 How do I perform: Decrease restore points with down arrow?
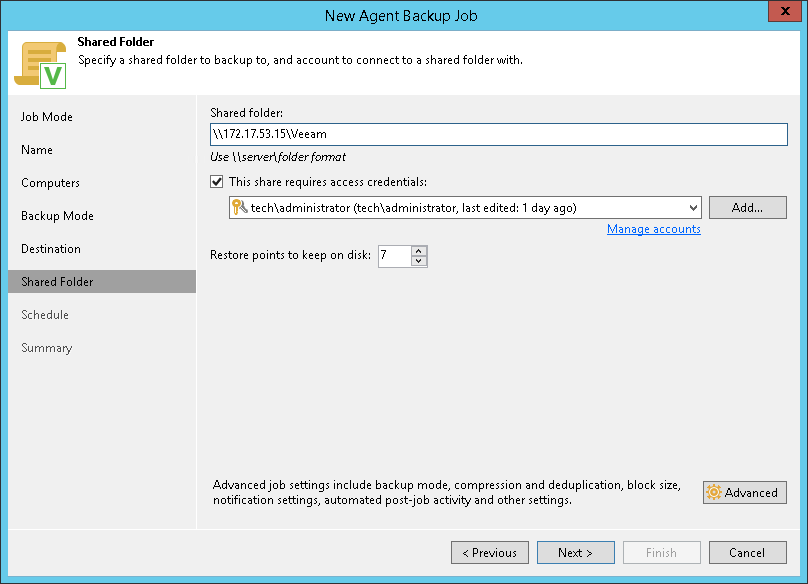point(419,261)
